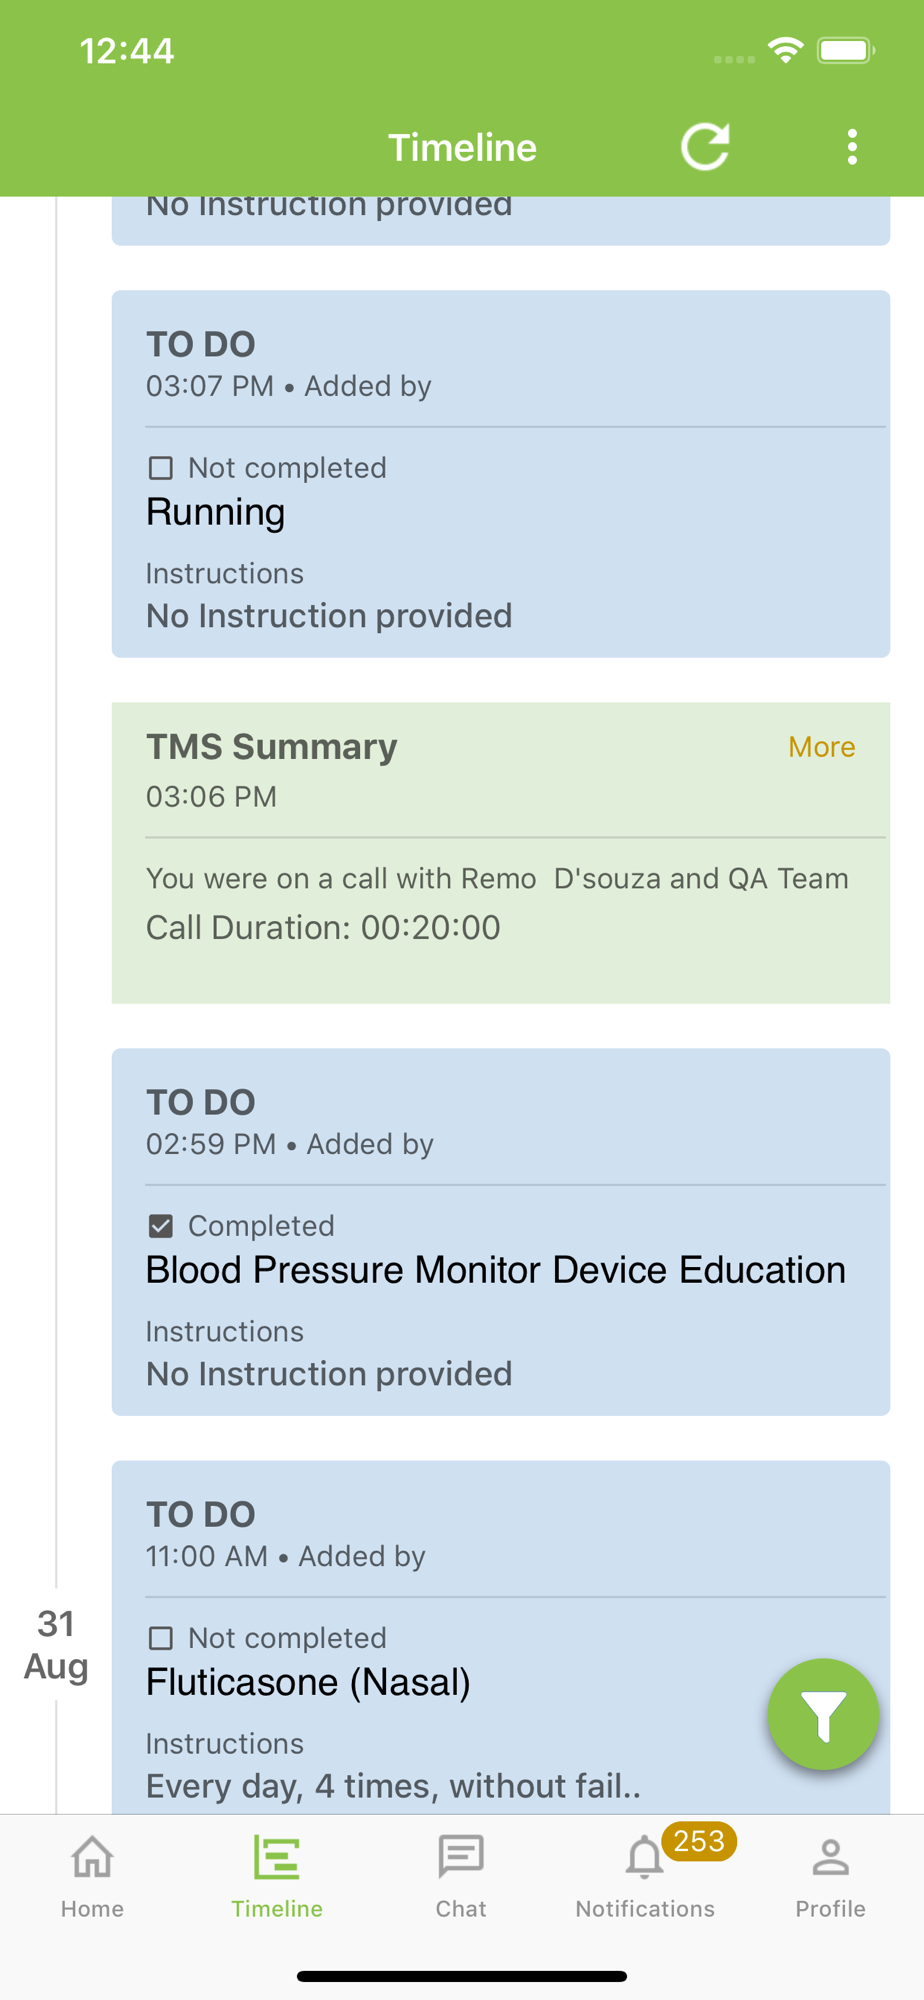This screenshot has width=924, height=2000.
Task: Select the Timeline tab icon
Action: pos(277,1858)
